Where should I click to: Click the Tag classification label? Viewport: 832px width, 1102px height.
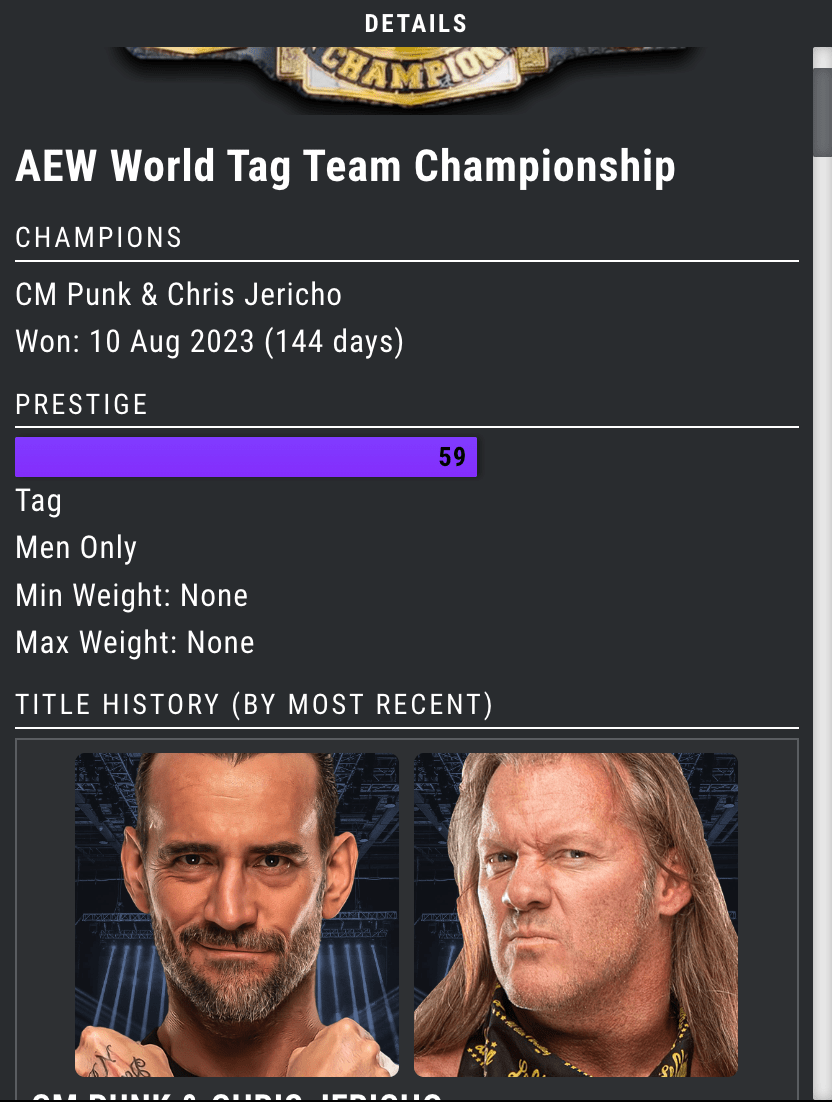(x=38, y=500)
